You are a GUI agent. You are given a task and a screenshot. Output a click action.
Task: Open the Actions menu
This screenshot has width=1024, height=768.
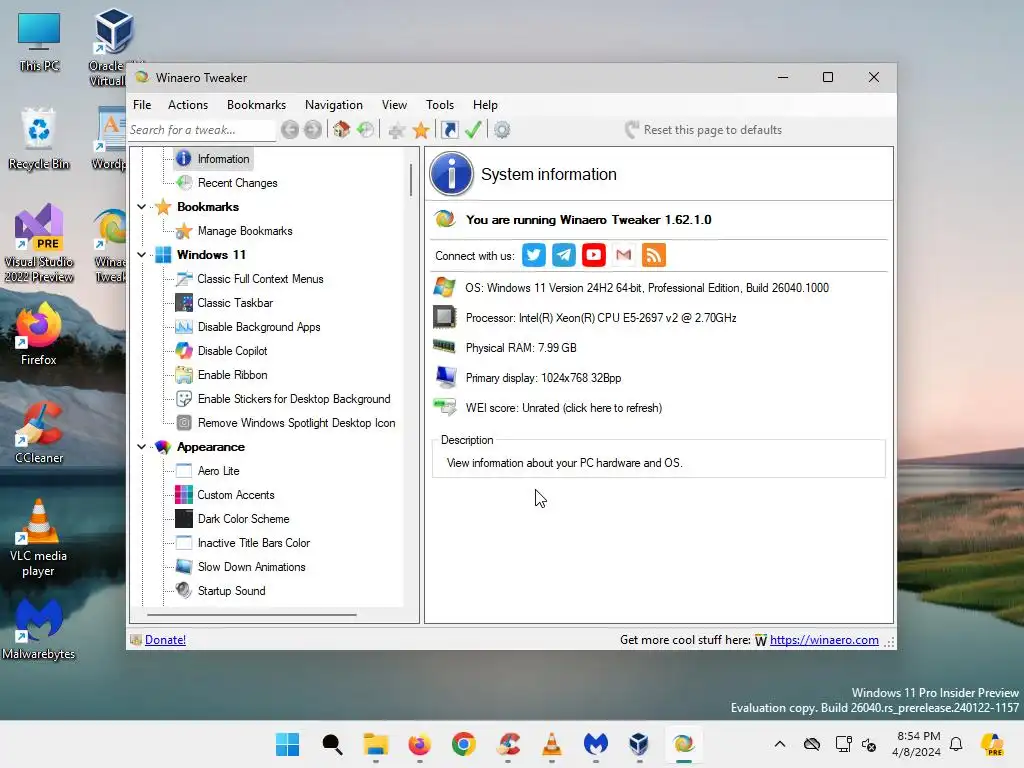(188, 104)
